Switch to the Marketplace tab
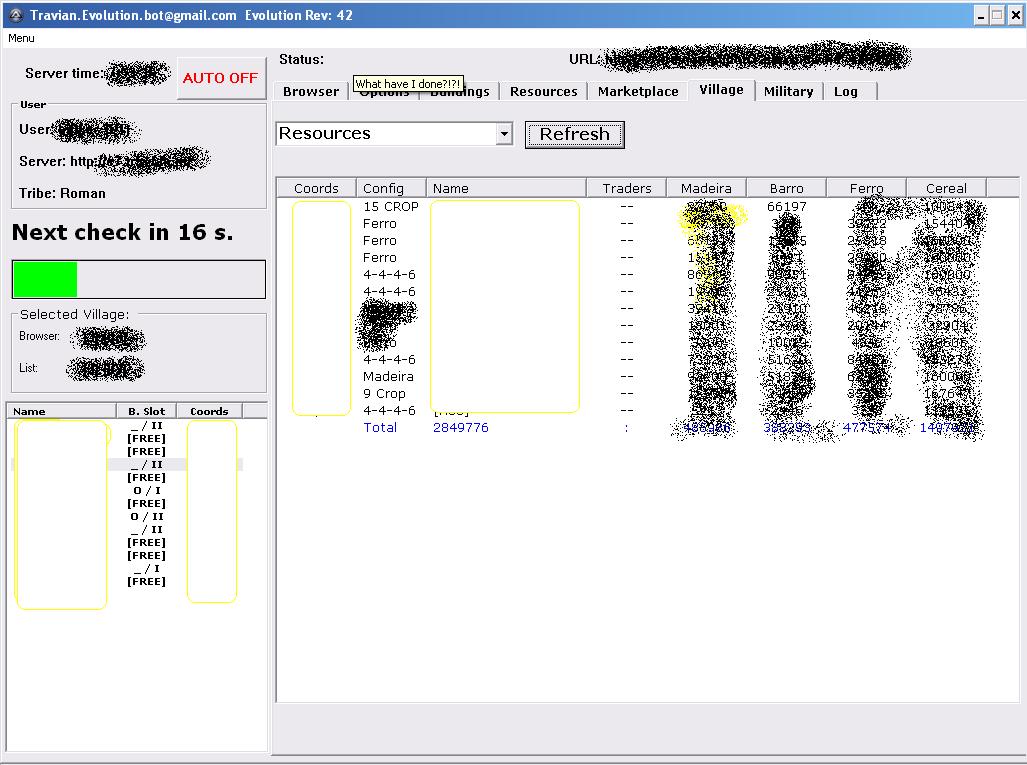The width and height of the screenshot is (1027, 765). point(638,91)
